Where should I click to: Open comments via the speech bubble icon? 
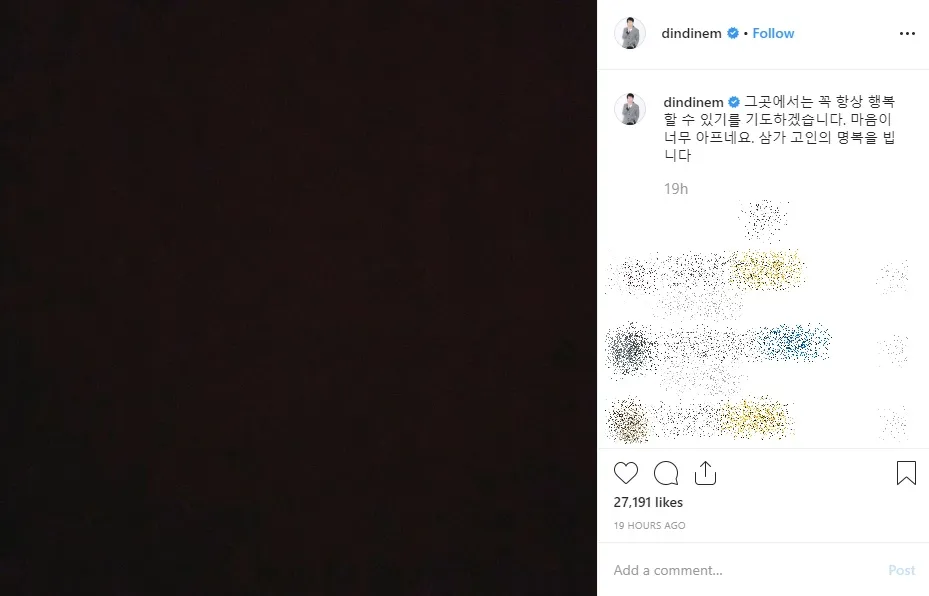tap(666, 473)
